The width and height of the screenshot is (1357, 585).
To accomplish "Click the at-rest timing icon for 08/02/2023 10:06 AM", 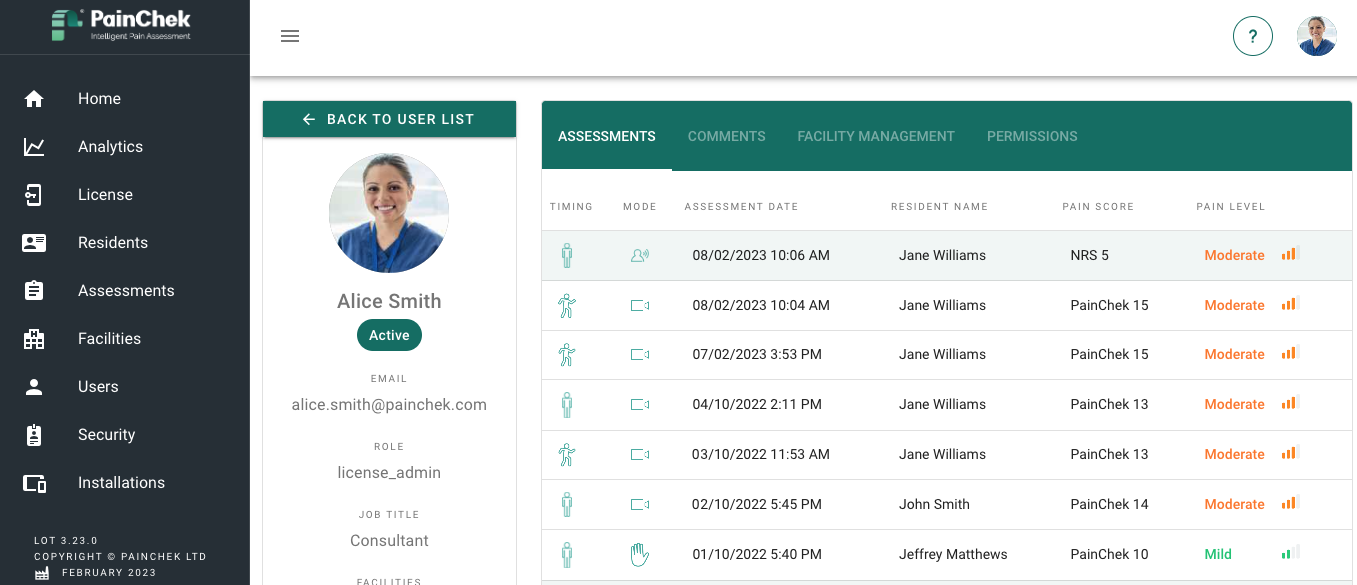I will (567, 255).
